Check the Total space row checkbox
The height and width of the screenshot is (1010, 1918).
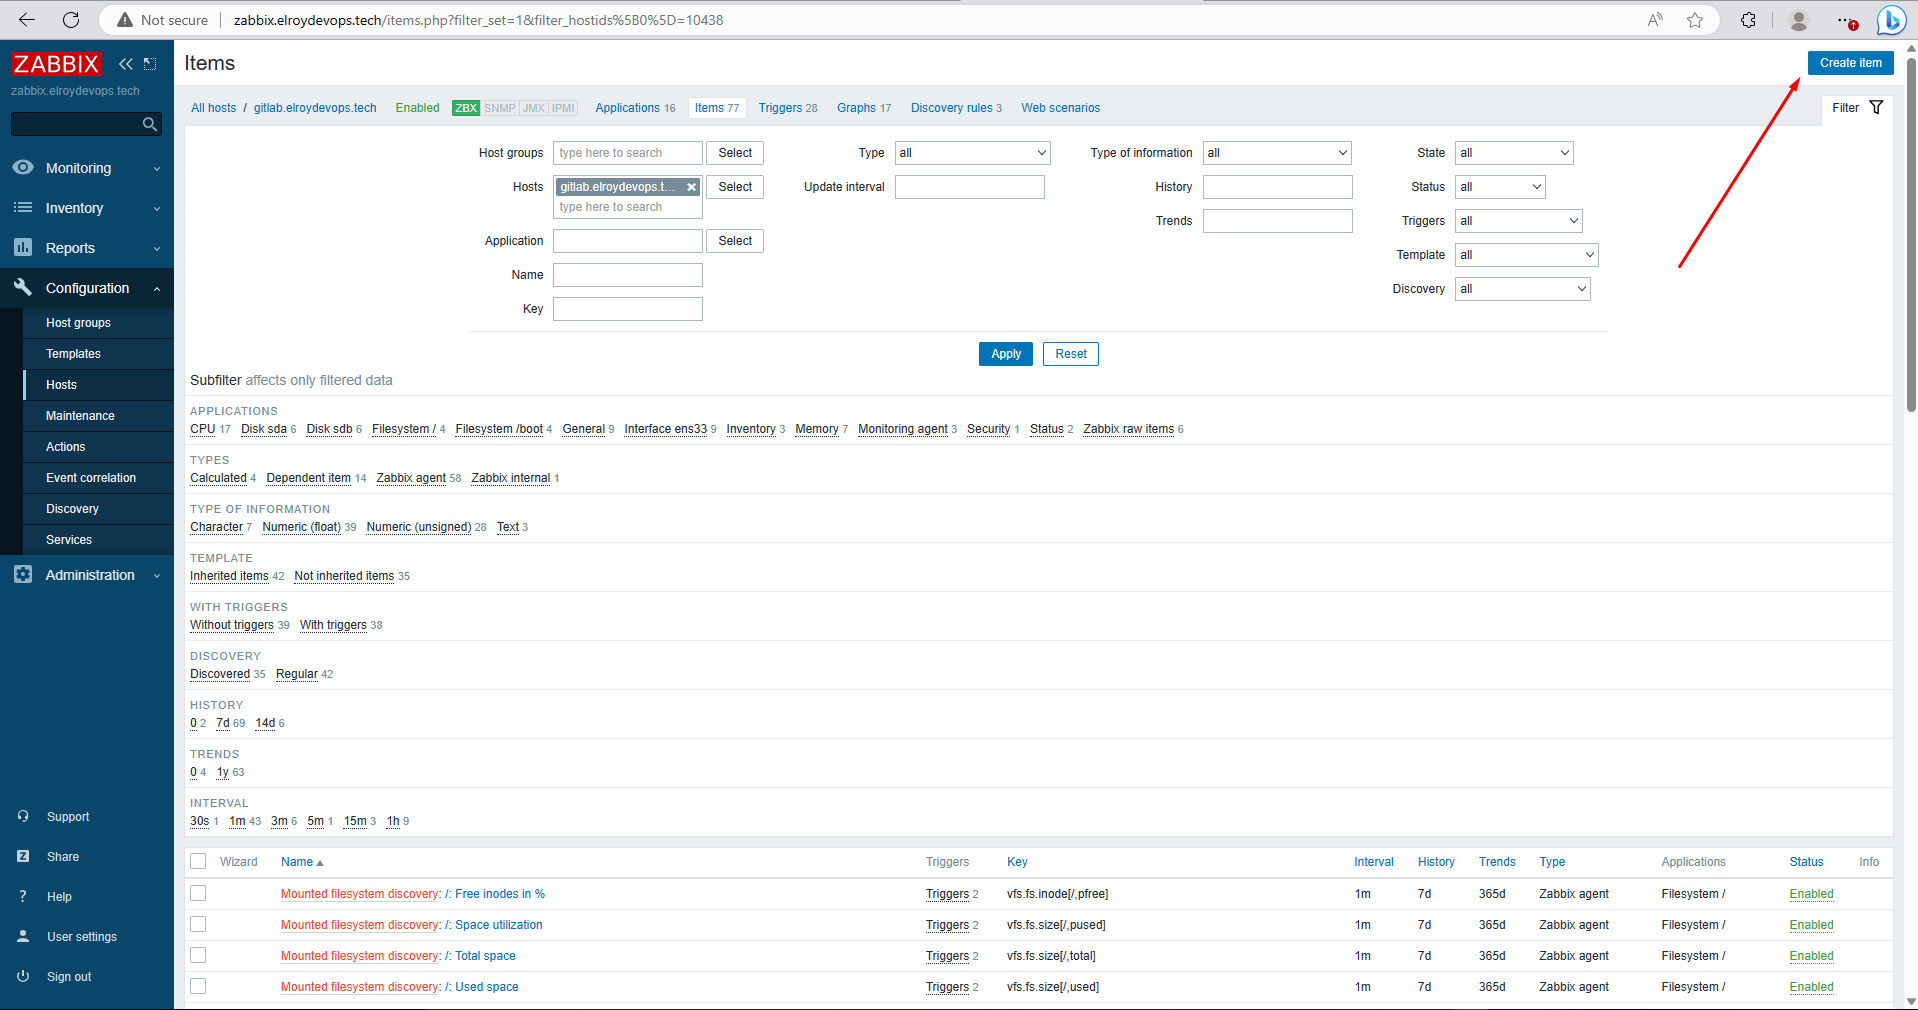tap(198, 956)
